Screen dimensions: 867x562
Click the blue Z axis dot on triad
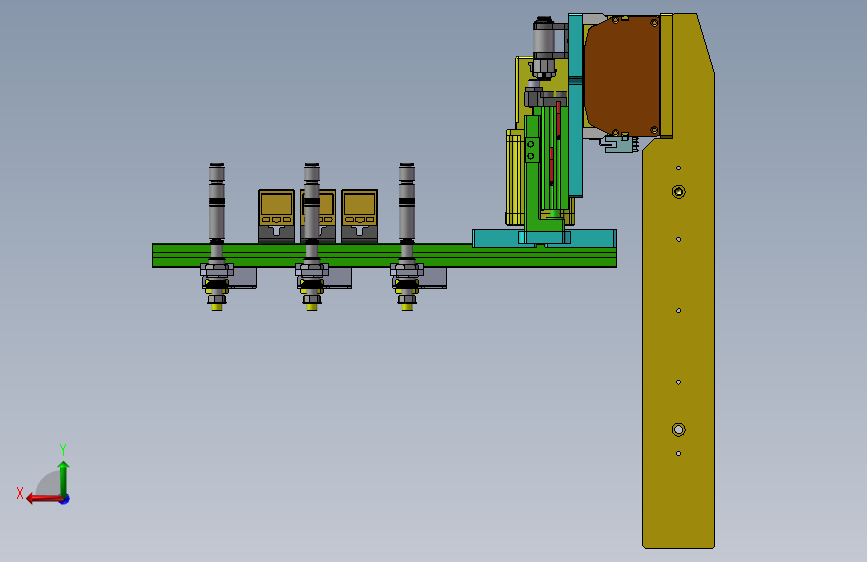pyautogui.click(x=65, y=500)
